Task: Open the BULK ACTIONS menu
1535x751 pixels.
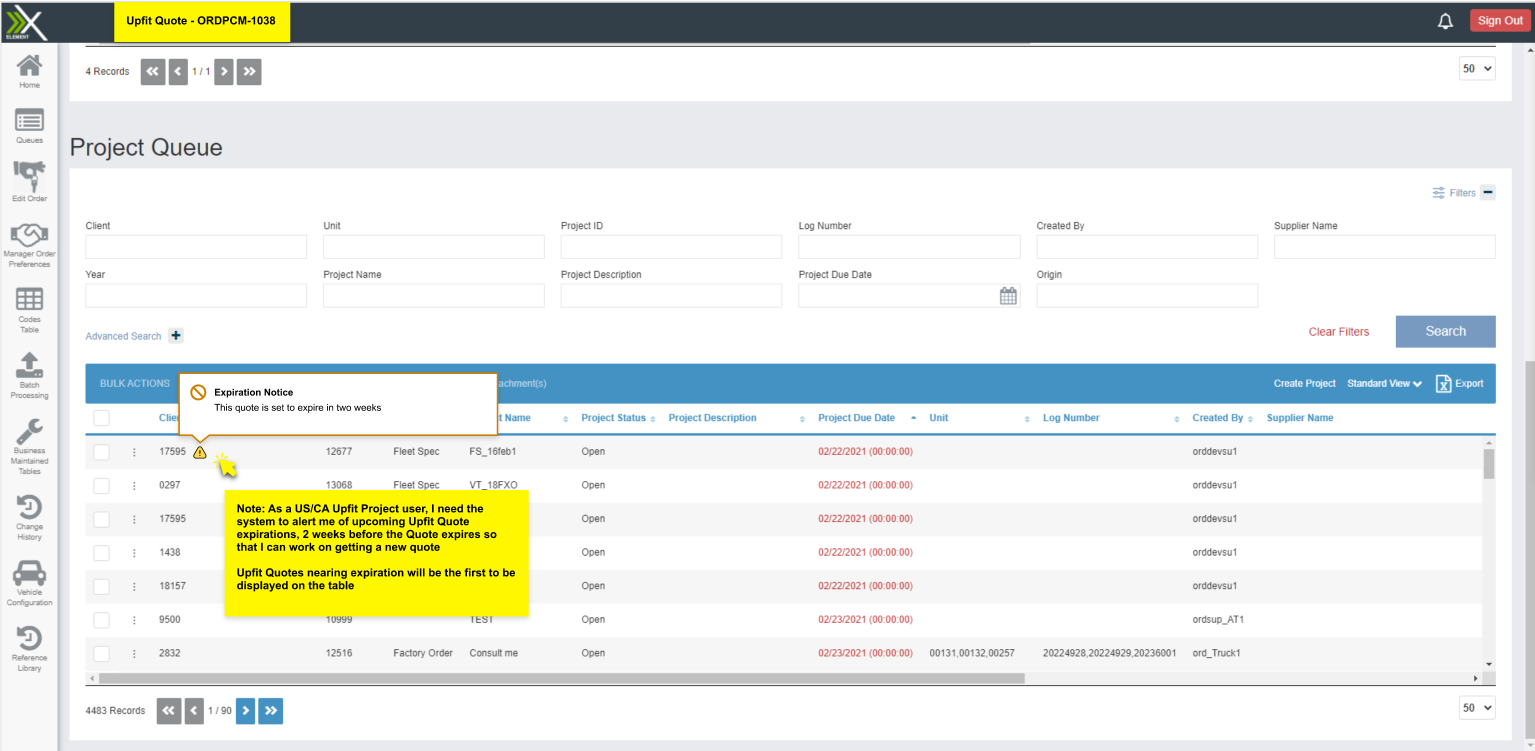Action: [134, 384]
